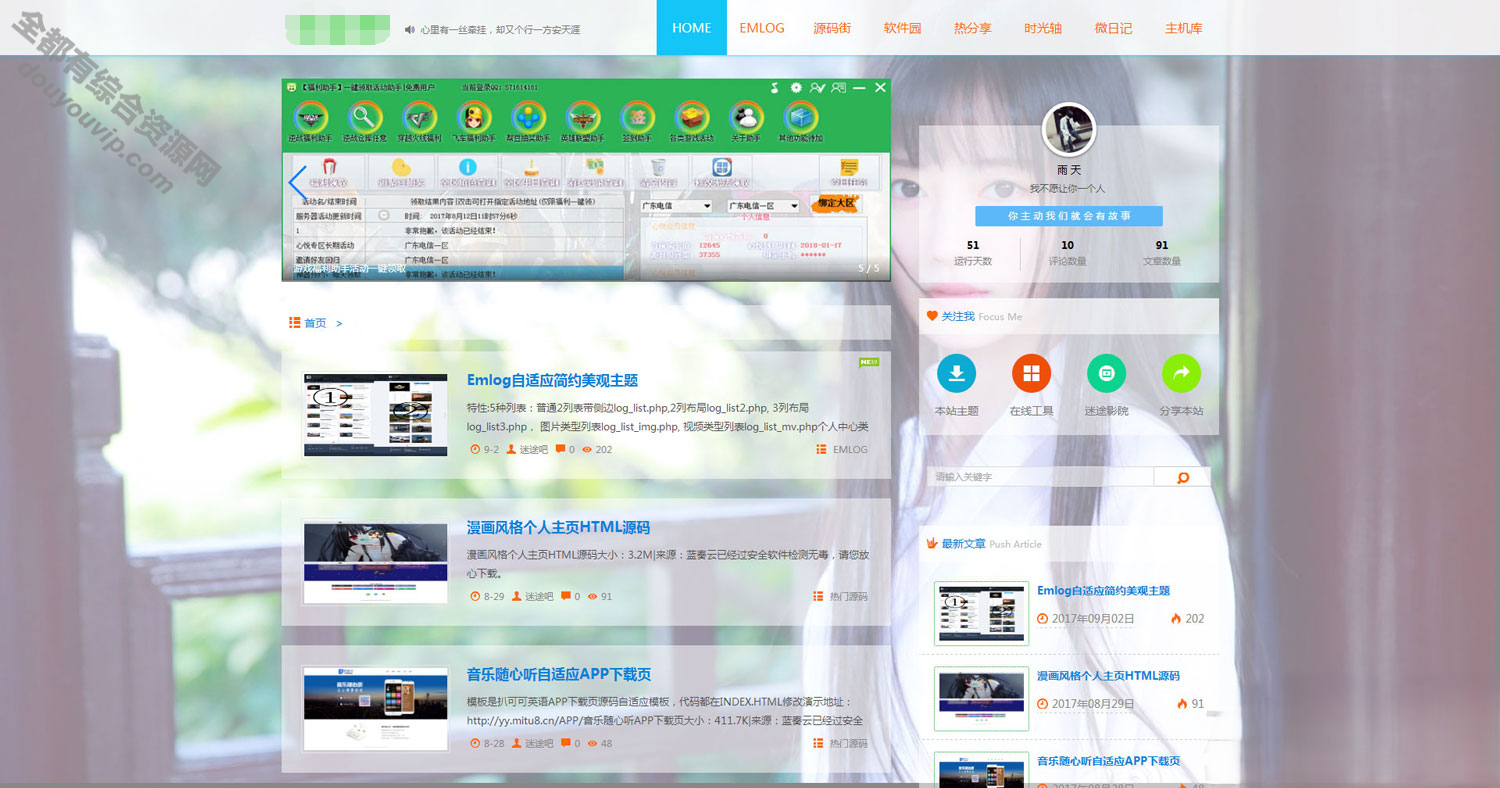The image size is (1500, 788).
Task: Click clock icon next to date 8-28
Action: [x=475, y=744]
